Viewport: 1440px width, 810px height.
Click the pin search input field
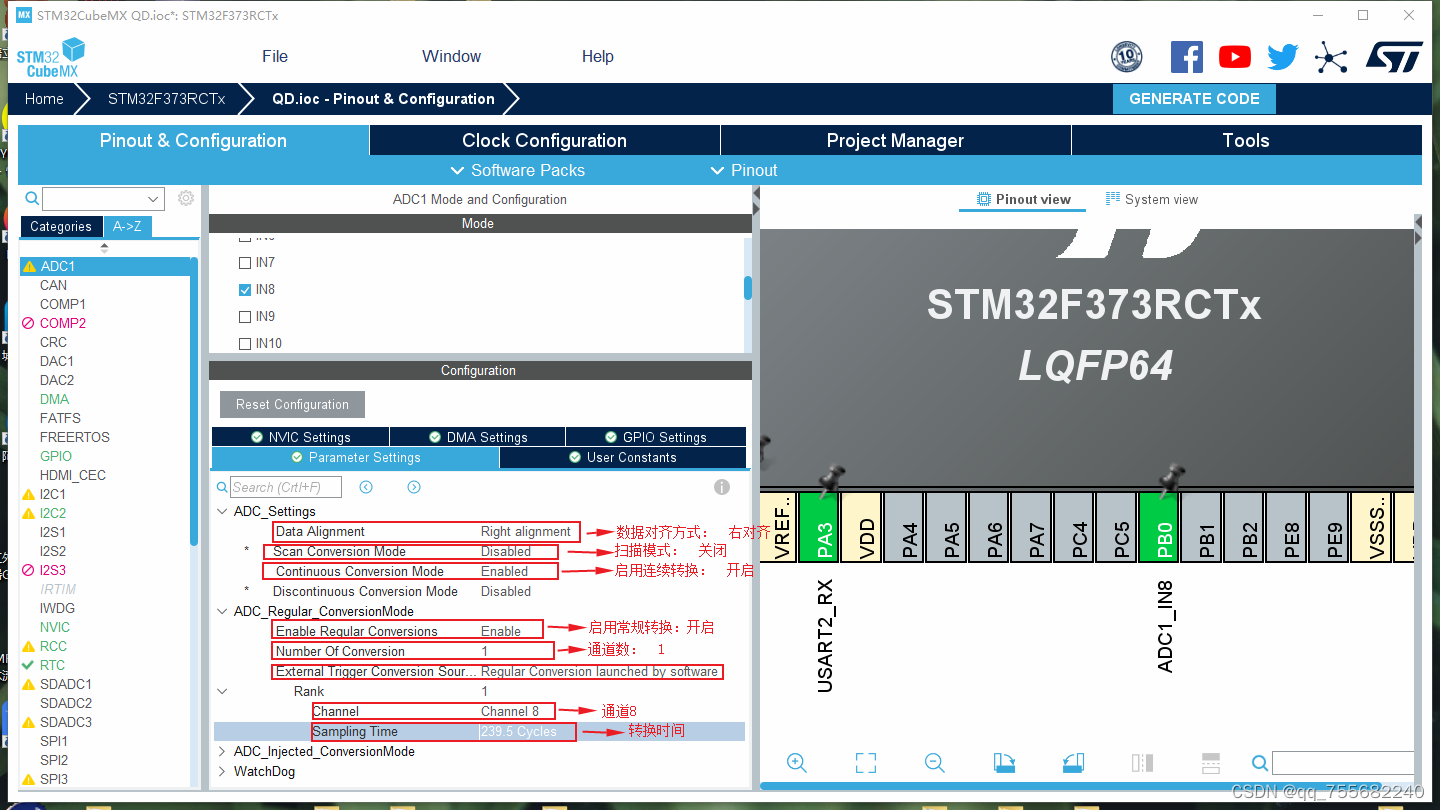(1342, 764)
